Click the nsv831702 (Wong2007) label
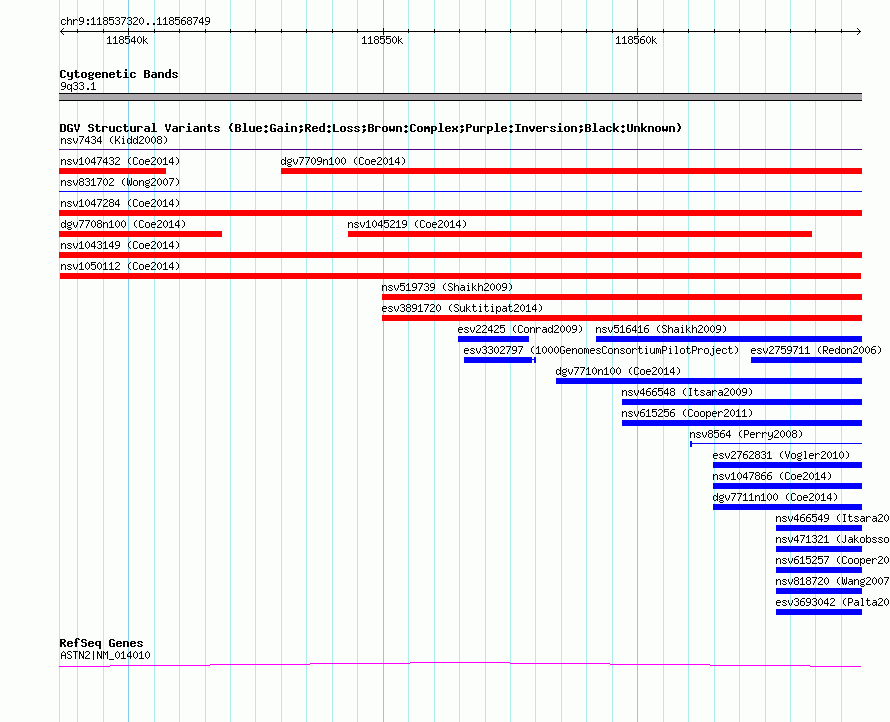The image size is (890, 722). (x=120, y=182)
